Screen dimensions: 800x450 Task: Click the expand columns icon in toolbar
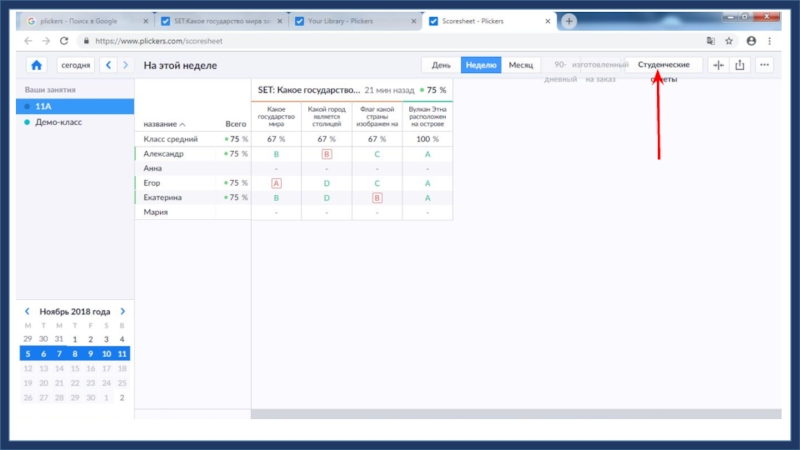coord(717,65)
